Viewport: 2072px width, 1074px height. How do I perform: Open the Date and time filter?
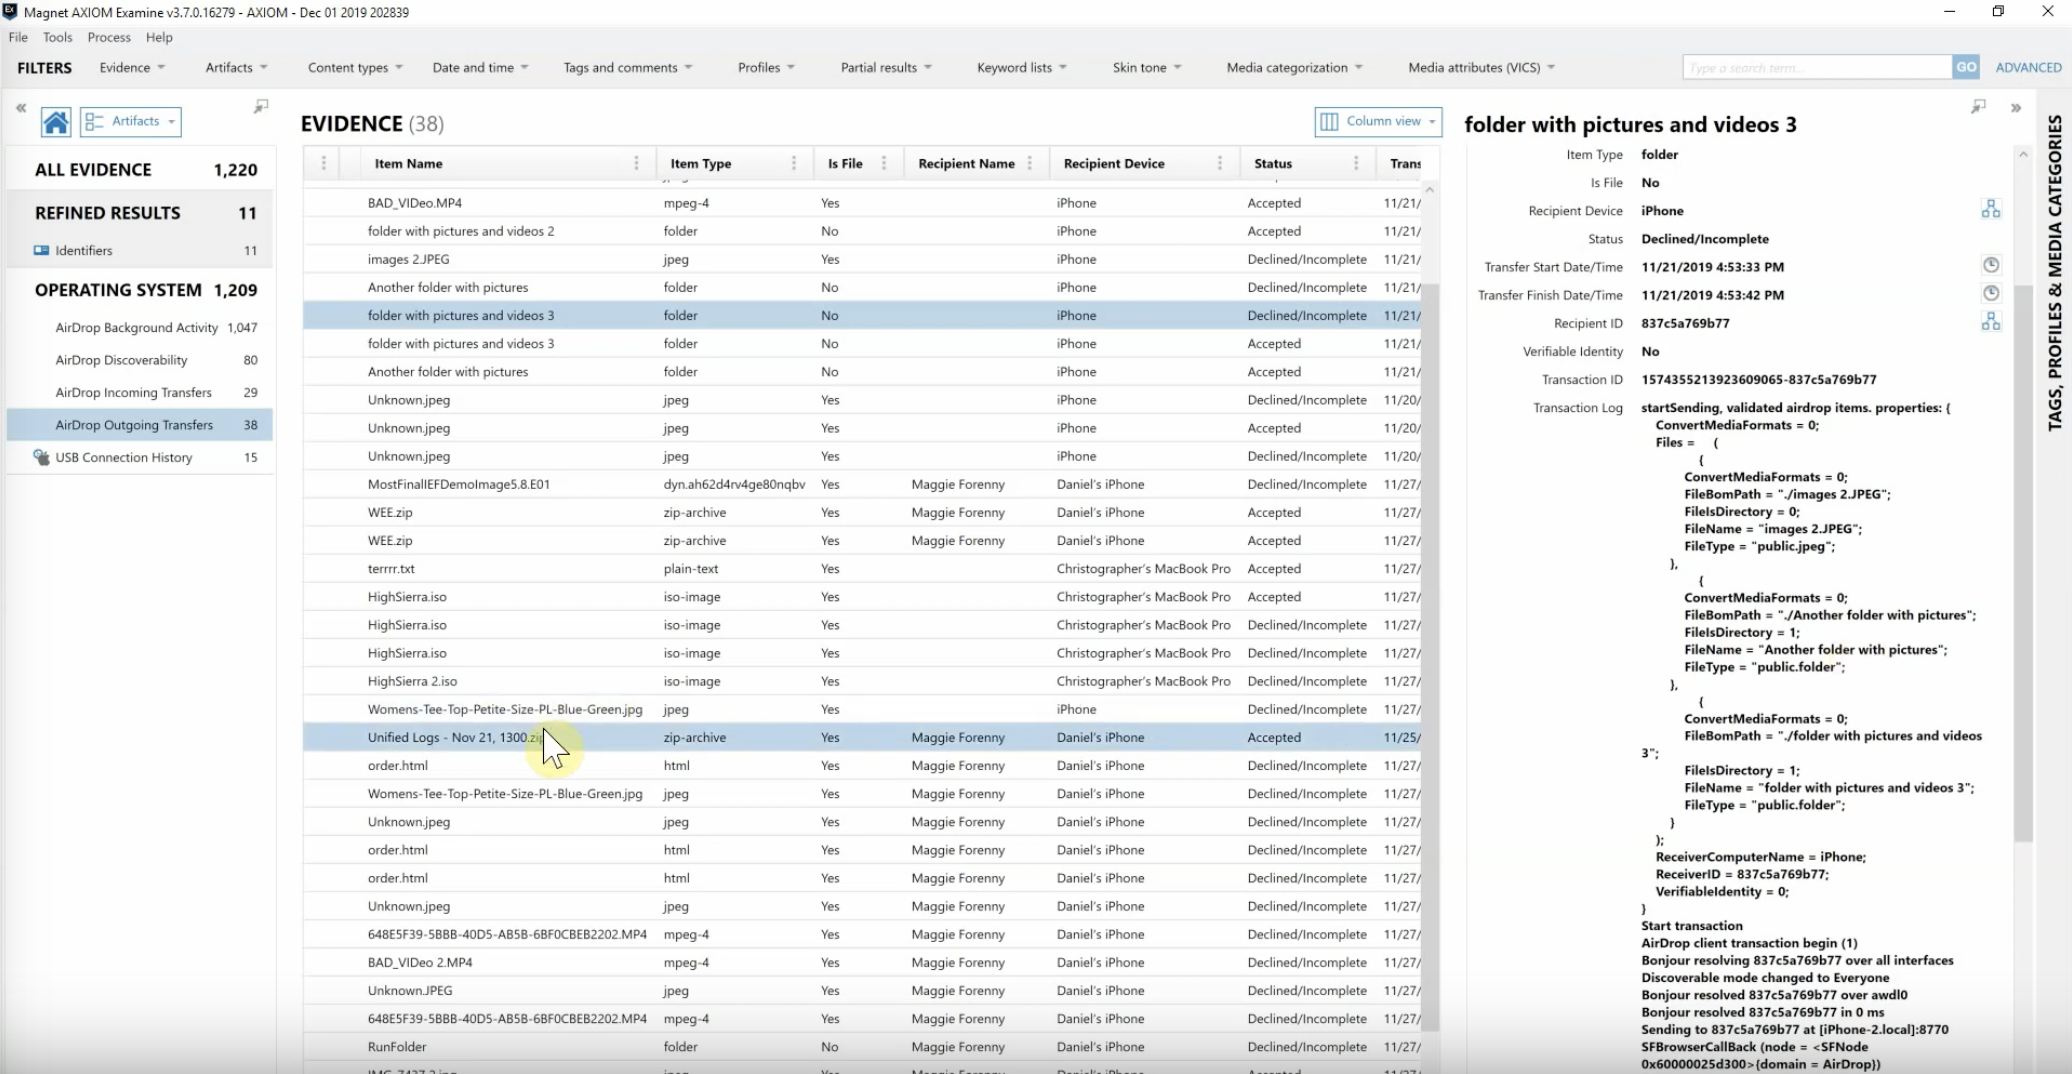coord(480,67)
